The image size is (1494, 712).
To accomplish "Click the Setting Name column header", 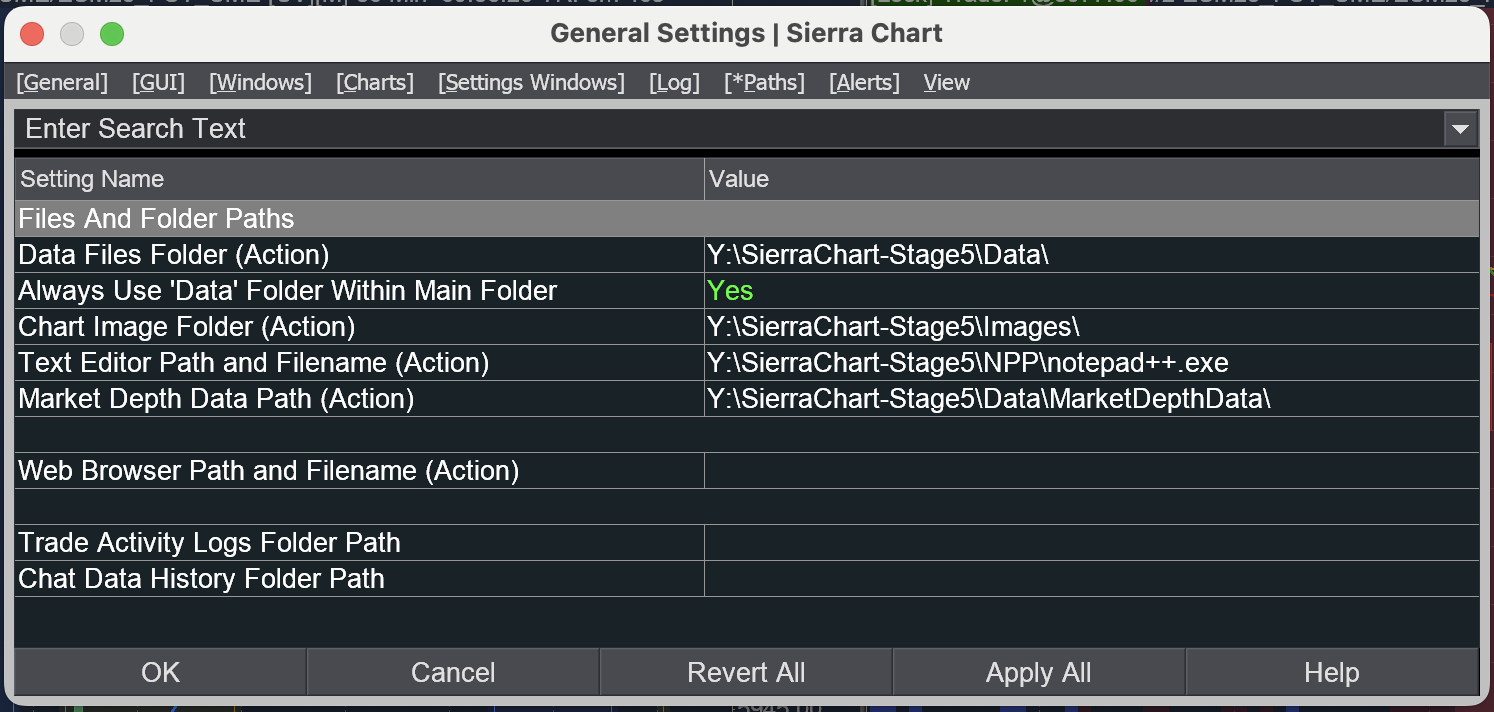I will [359, 179].
